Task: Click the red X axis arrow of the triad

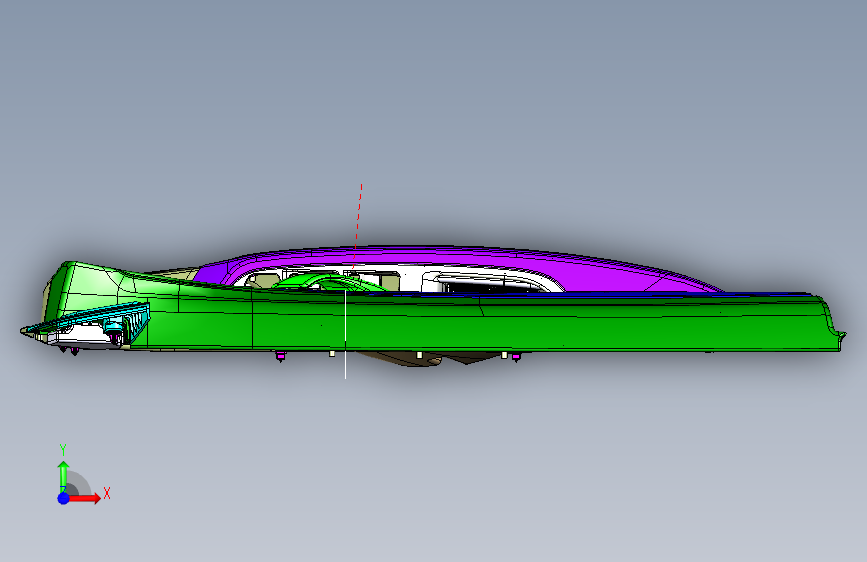Action: click(85, 498)
